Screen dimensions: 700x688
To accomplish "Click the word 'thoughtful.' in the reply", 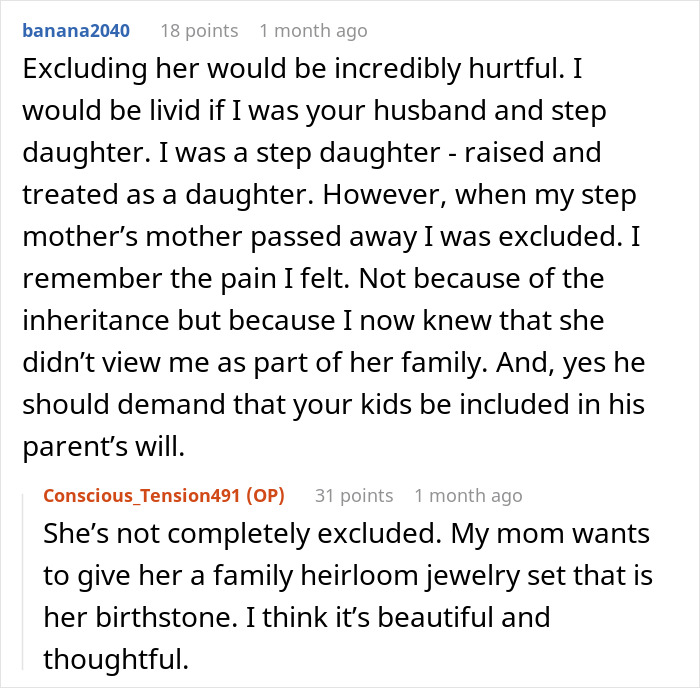I will pyautogui.click(x=116, y=658).
